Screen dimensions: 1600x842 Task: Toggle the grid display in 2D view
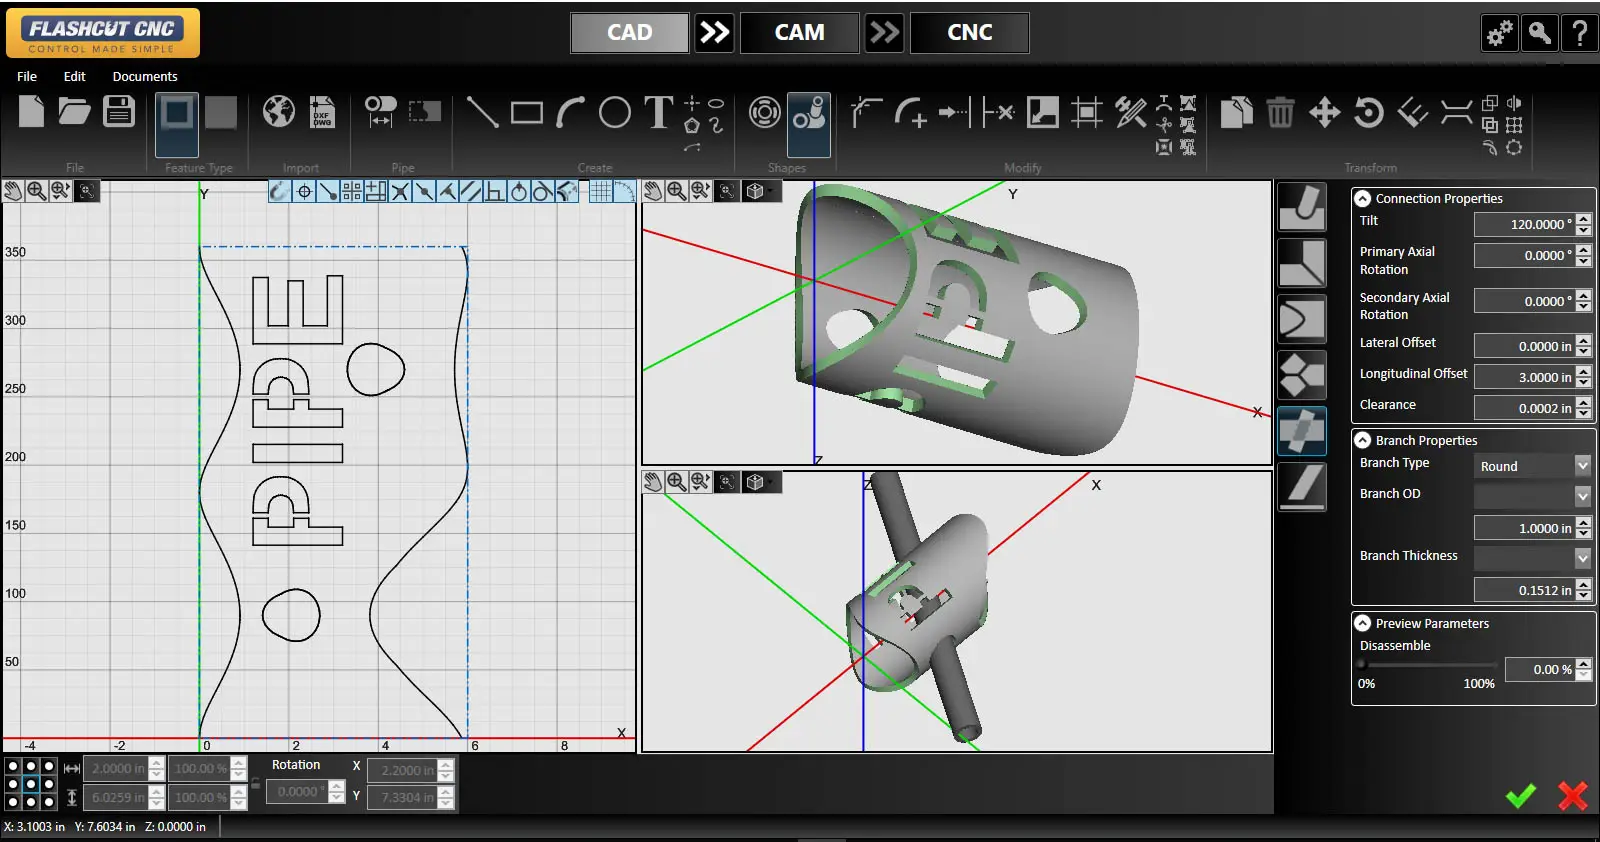tap(600, 191)
